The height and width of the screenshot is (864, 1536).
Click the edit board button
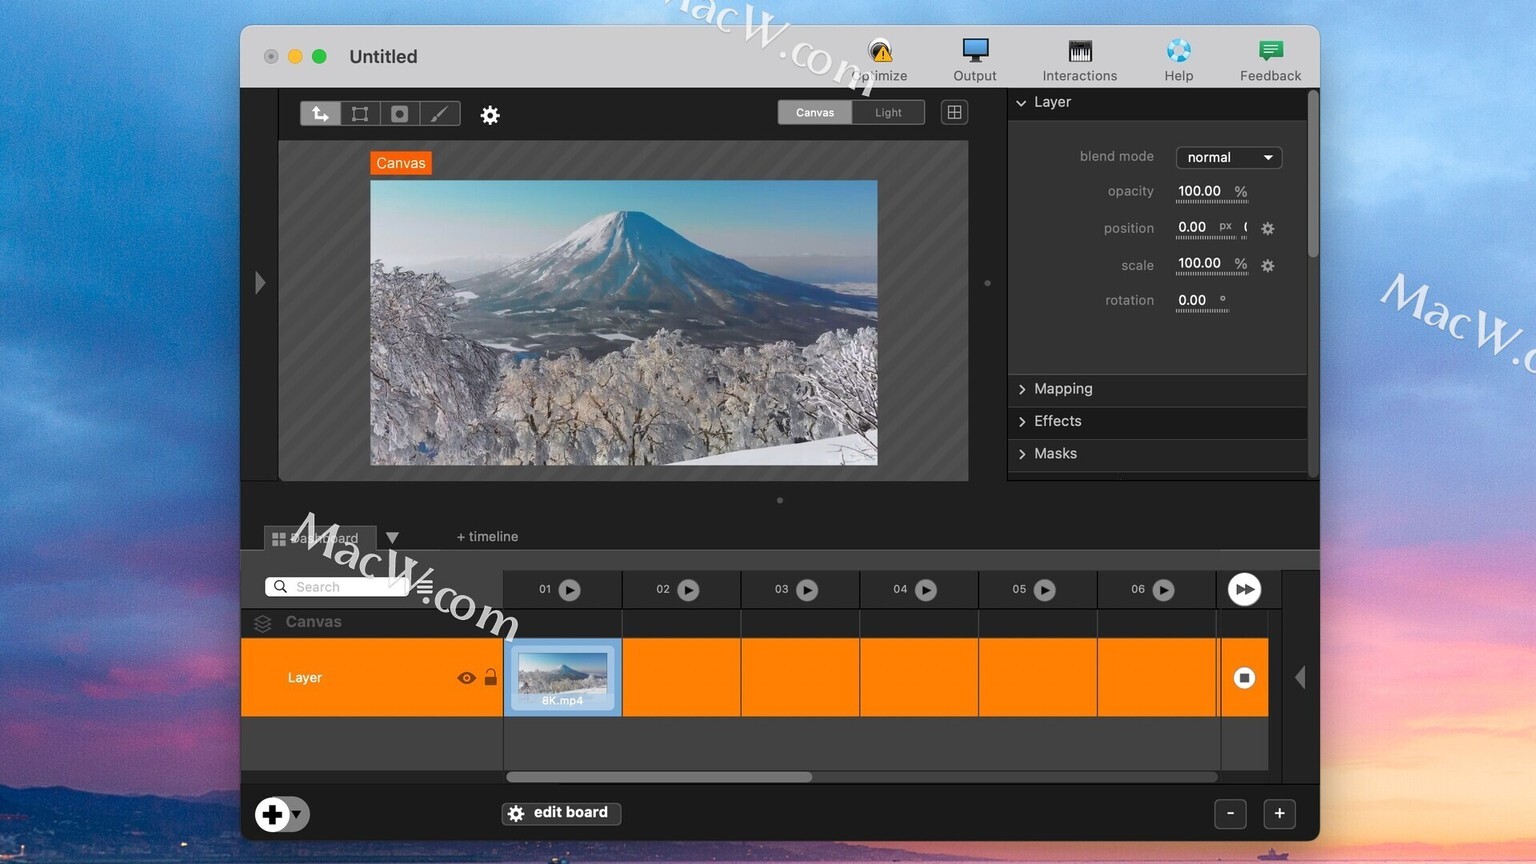point(561,813)
